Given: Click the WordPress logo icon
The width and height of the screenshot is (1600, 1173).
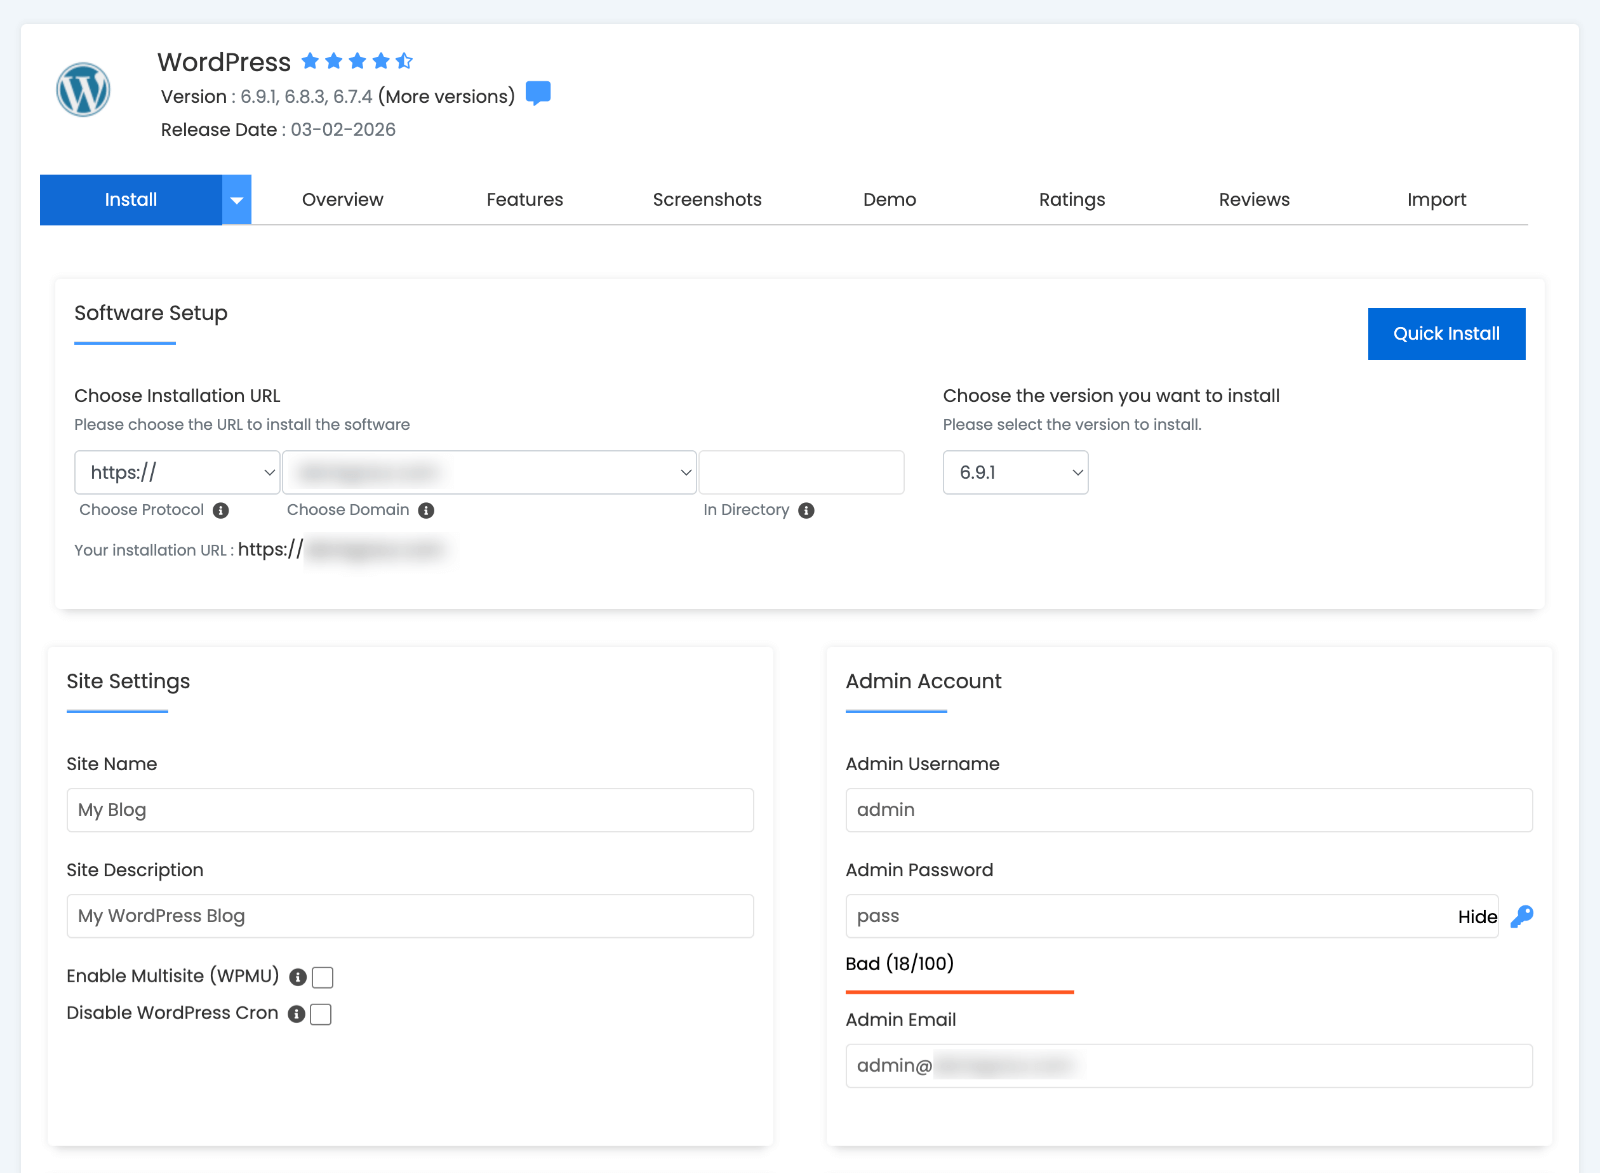Looking at the screenshot, I should point(83,90).
